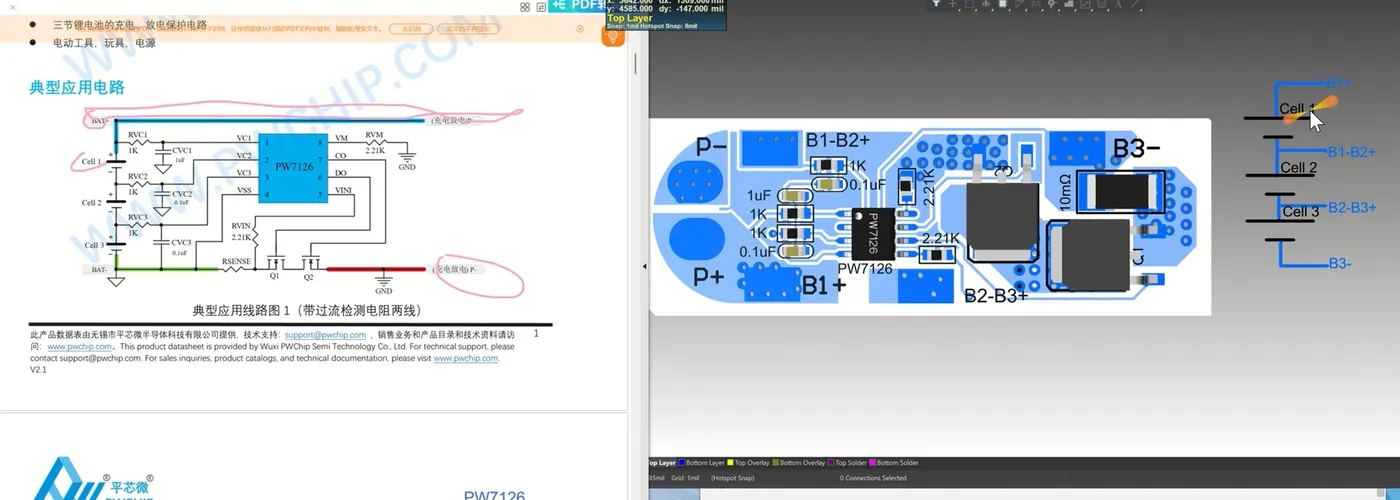Image resolution: width=1400 pixels, height=500 pixels.
Task: Select the 'A' string placement tool
Action: (1119, 4)
